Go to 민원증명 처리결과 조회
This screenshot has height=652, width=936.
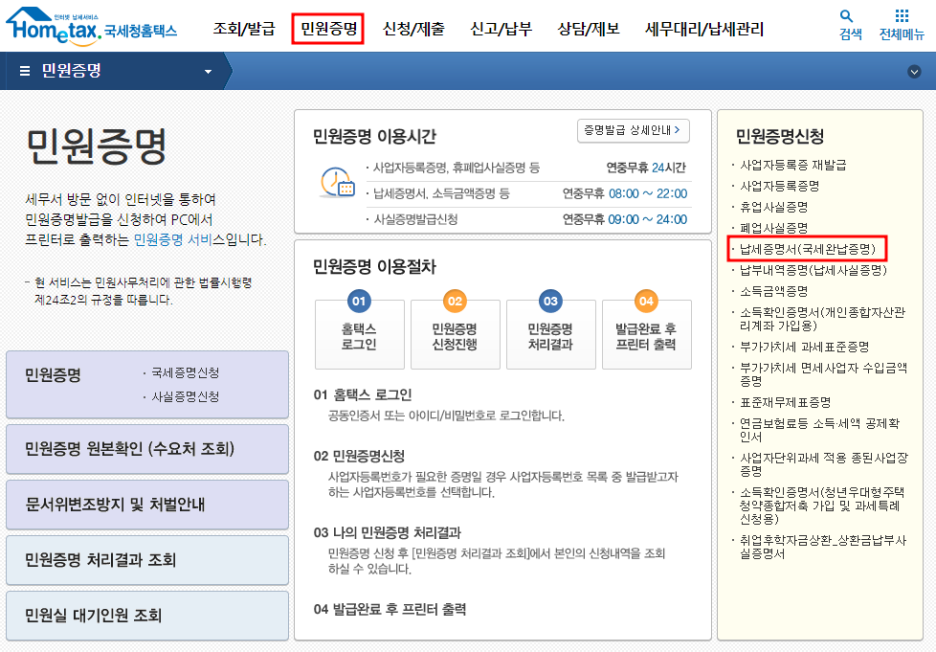pos(147,560)
